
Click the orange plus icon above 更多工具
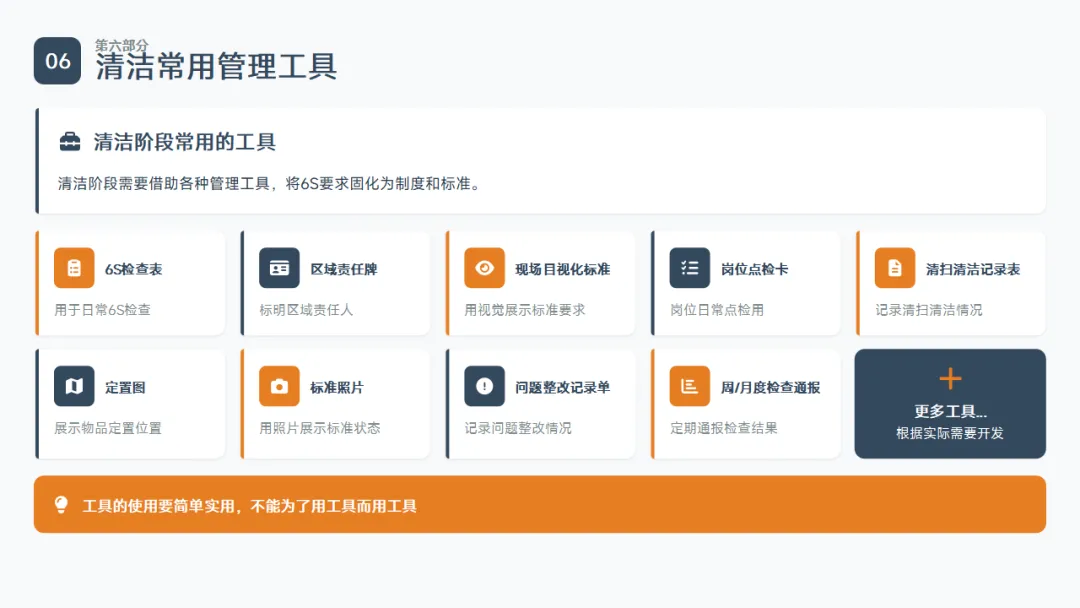click(950, 379)
